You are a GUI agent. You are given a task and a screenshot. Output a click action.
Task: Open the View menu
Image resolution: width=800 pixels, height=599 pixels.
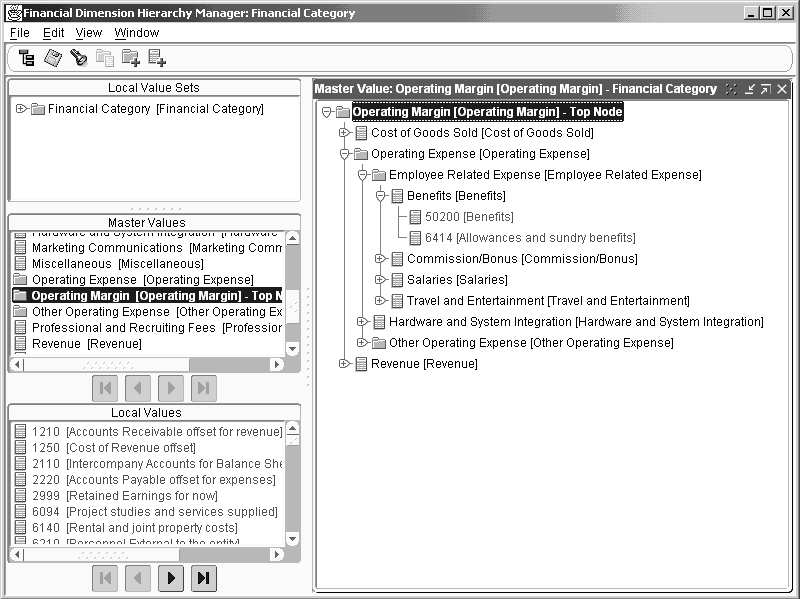tap(89, 33)
